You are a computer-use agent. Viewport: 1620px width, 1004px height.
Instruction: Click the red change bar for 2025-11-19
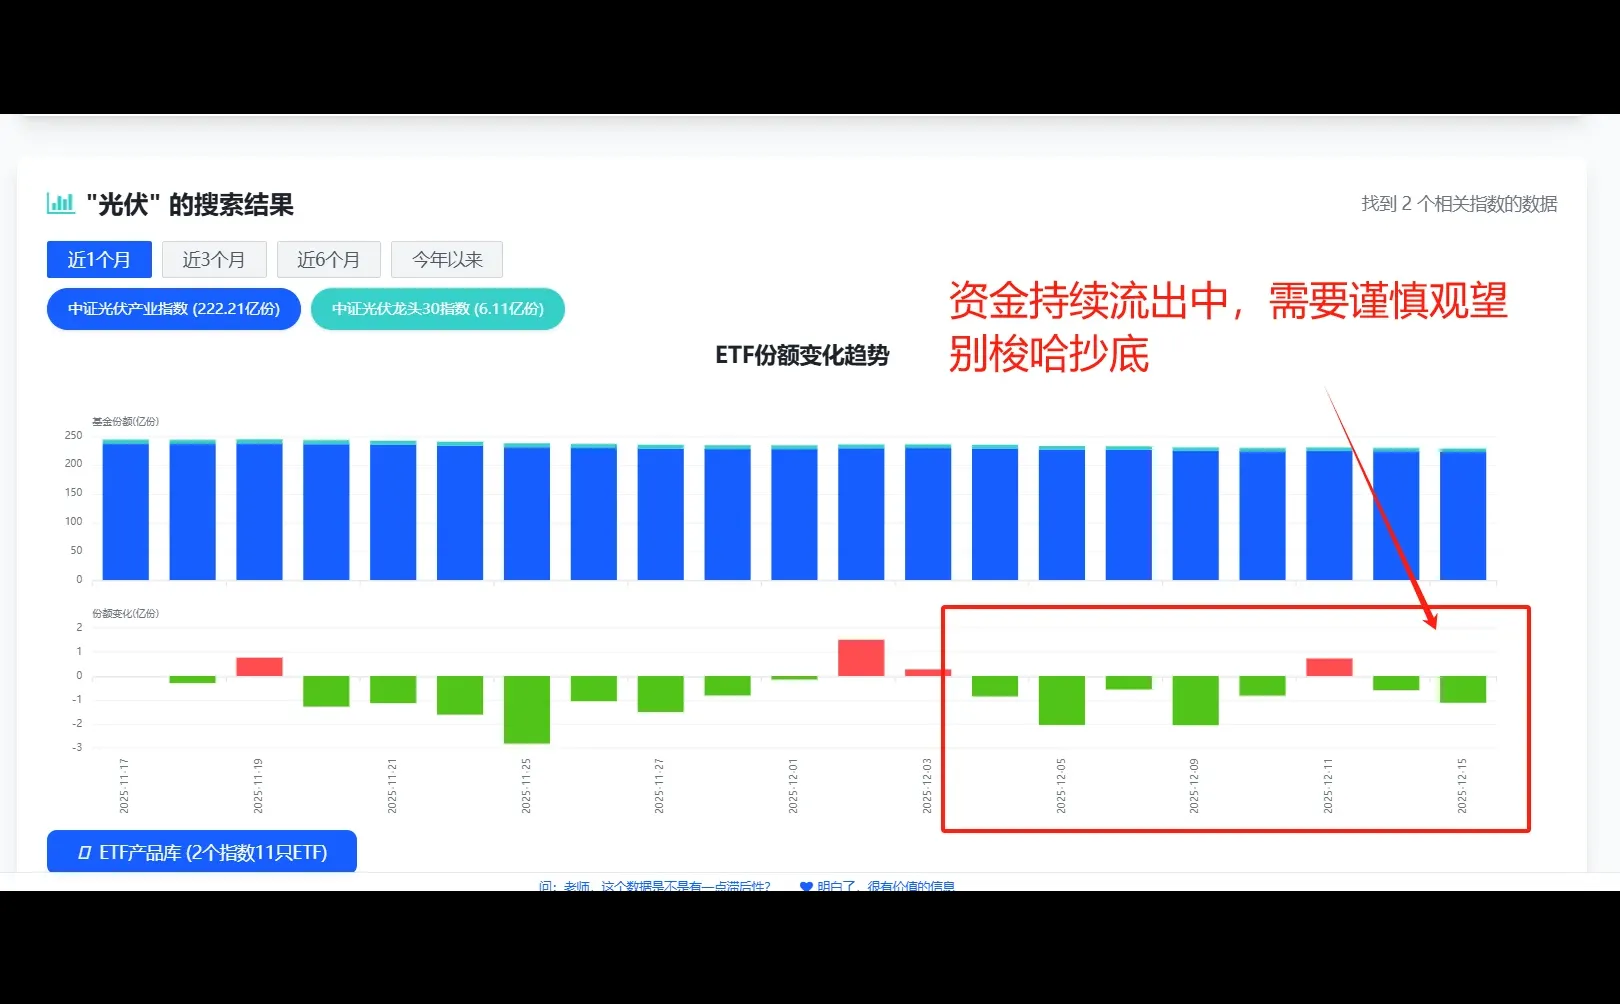pyautogui.click(x=259, y=667)
